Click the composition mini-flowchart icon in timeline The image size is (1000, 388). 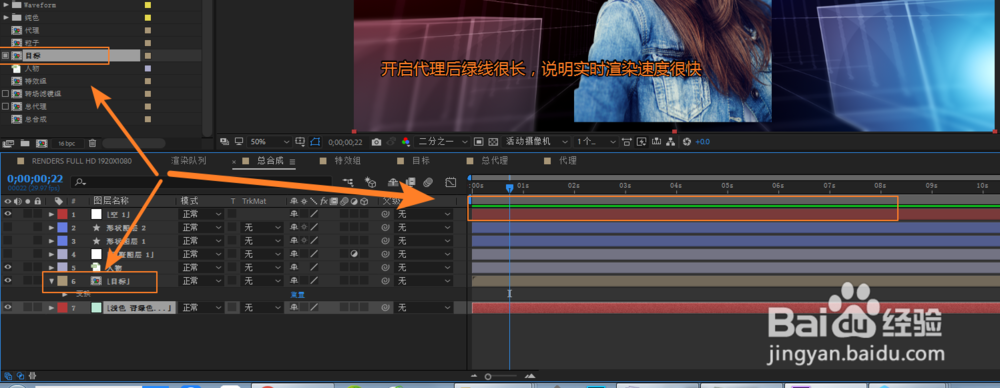[x=348, y=182]
